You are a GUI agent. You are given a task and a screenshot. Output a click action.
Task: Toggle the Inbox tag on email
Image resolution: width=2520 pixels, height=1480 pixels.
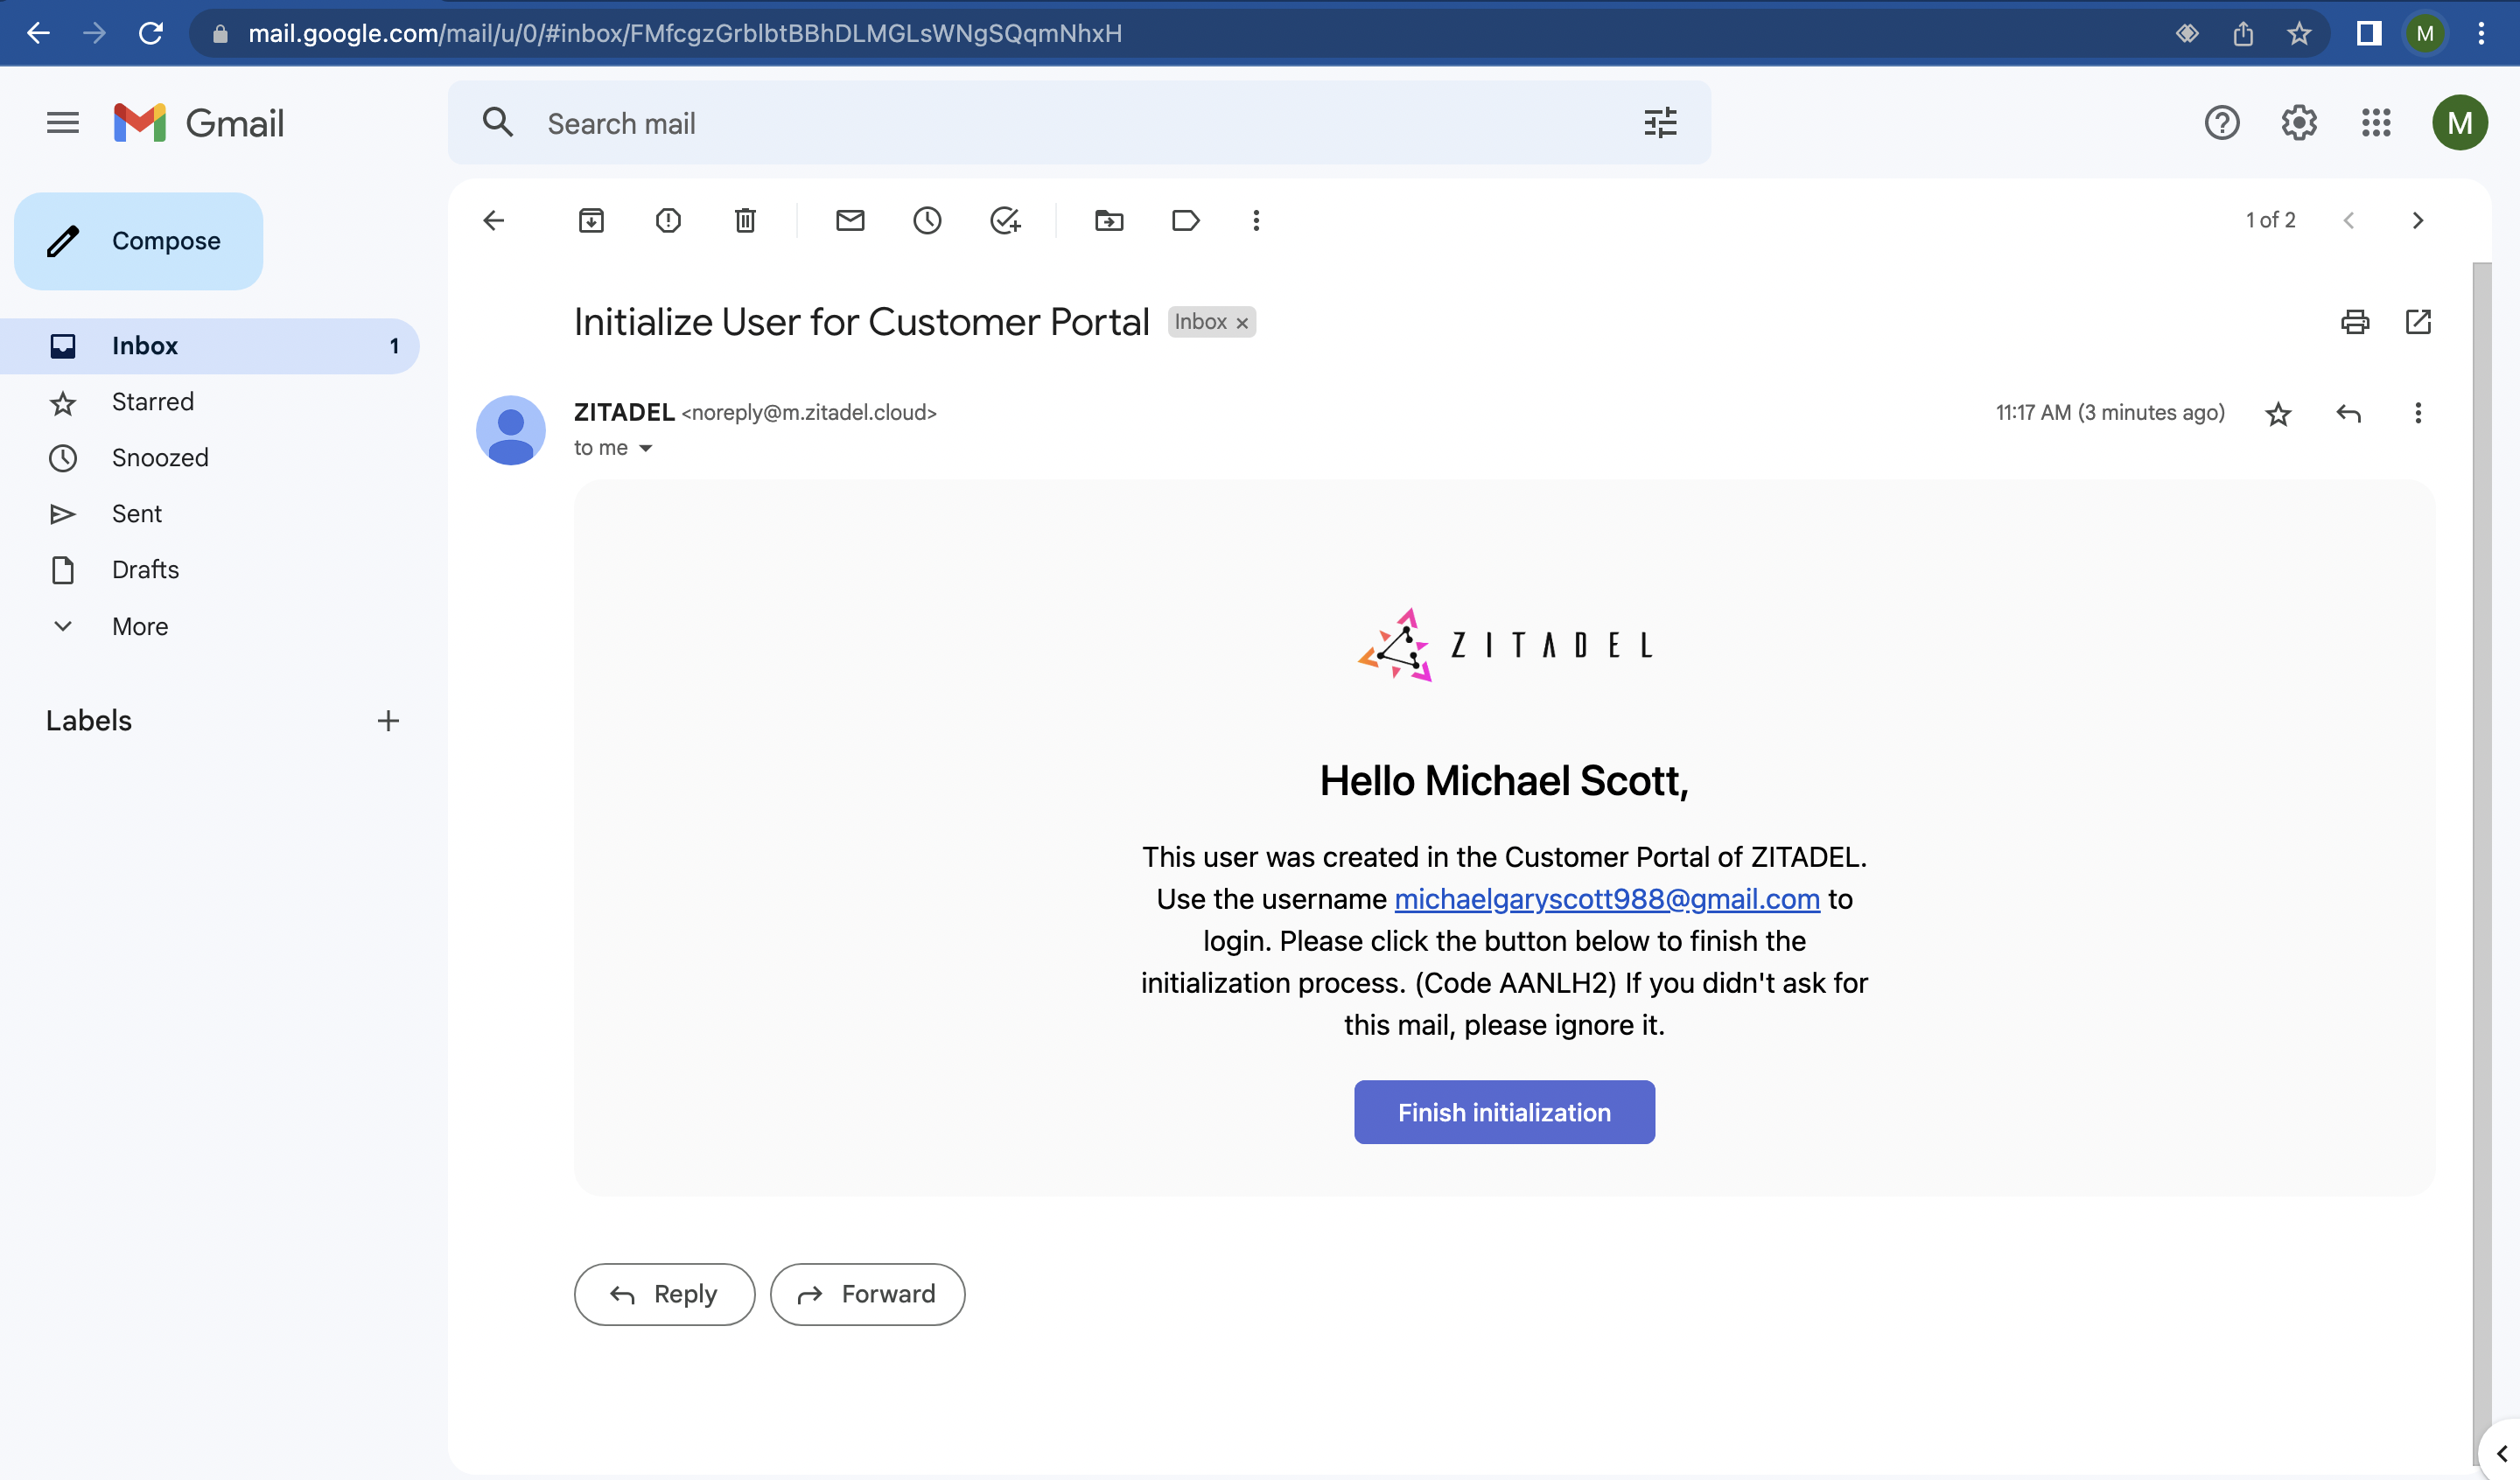[1246, 323]
